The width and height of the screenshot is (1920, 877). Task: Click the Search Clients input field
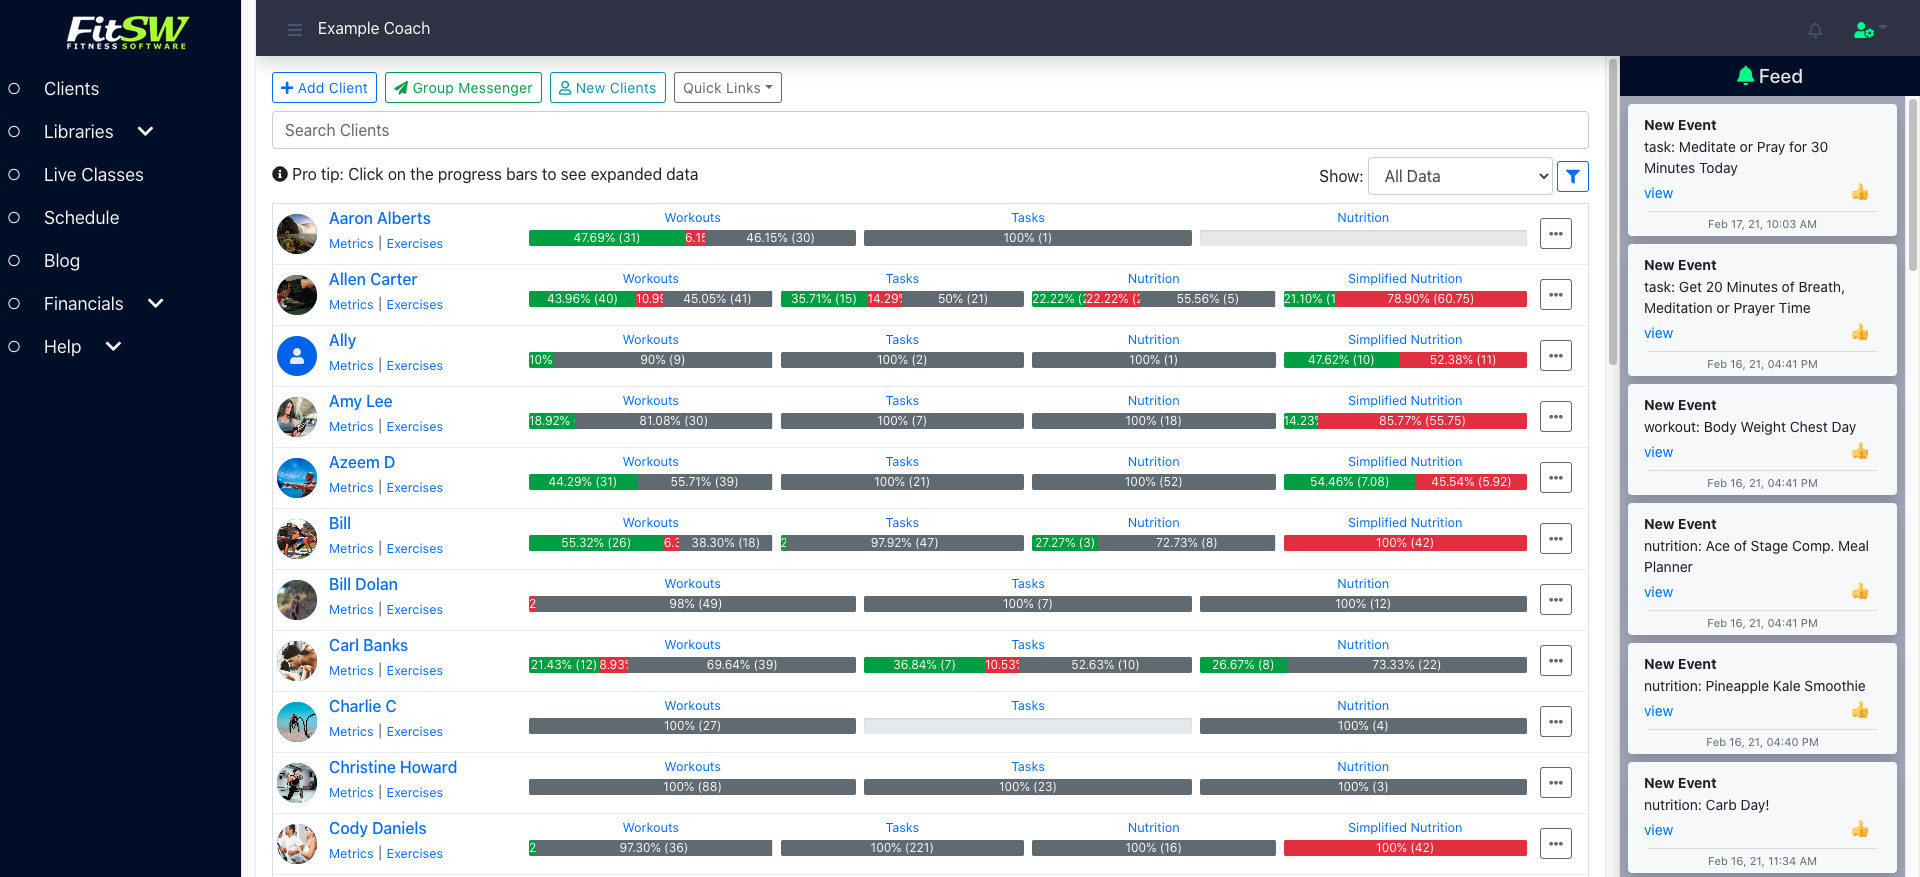[x=929, y=131]
